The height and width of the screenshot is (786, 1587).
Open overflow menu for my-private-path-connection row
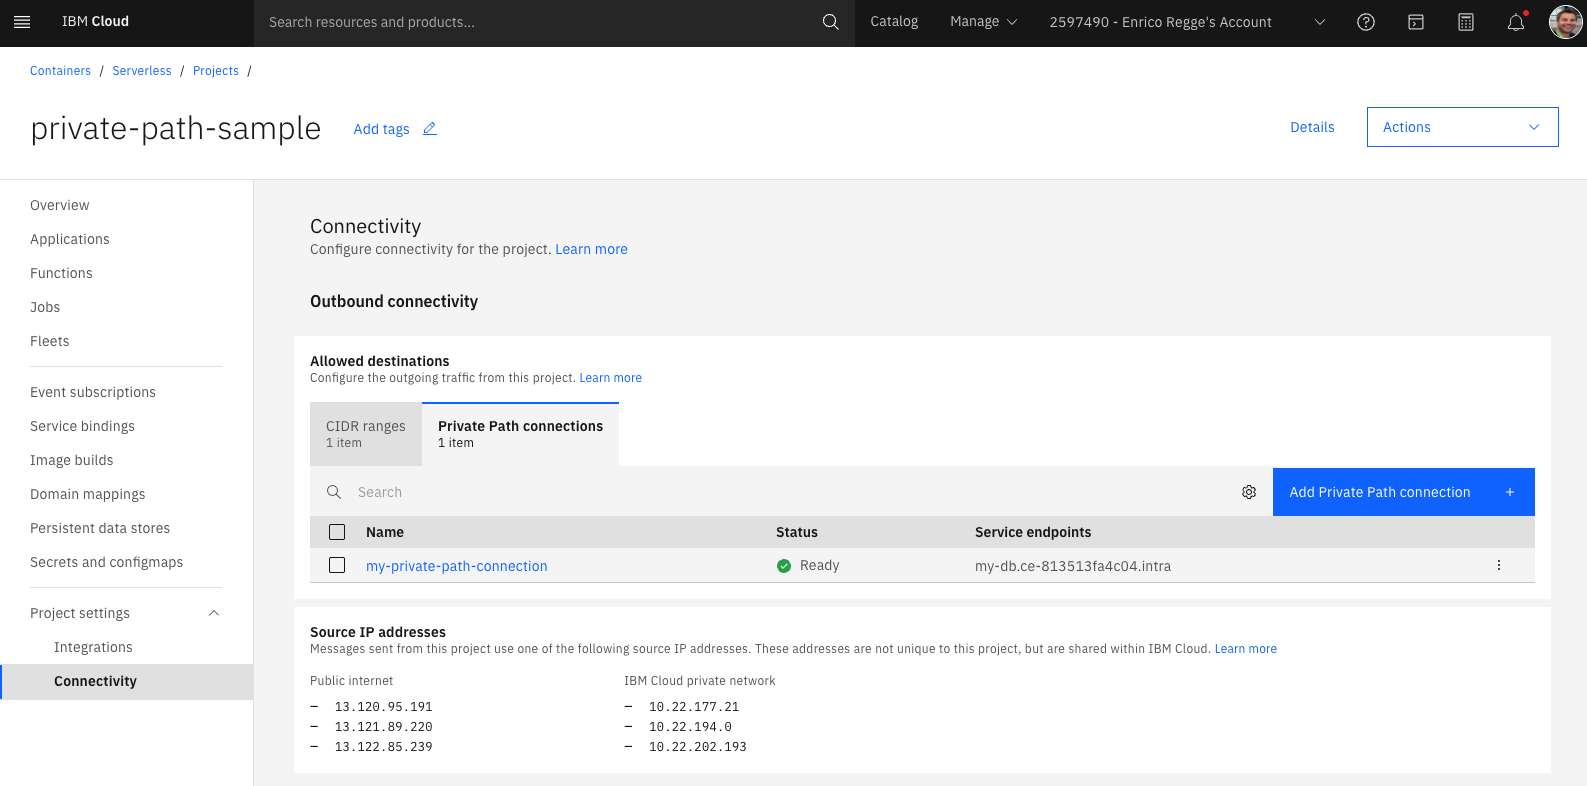pyautogui.click(x=1498, y=566)
